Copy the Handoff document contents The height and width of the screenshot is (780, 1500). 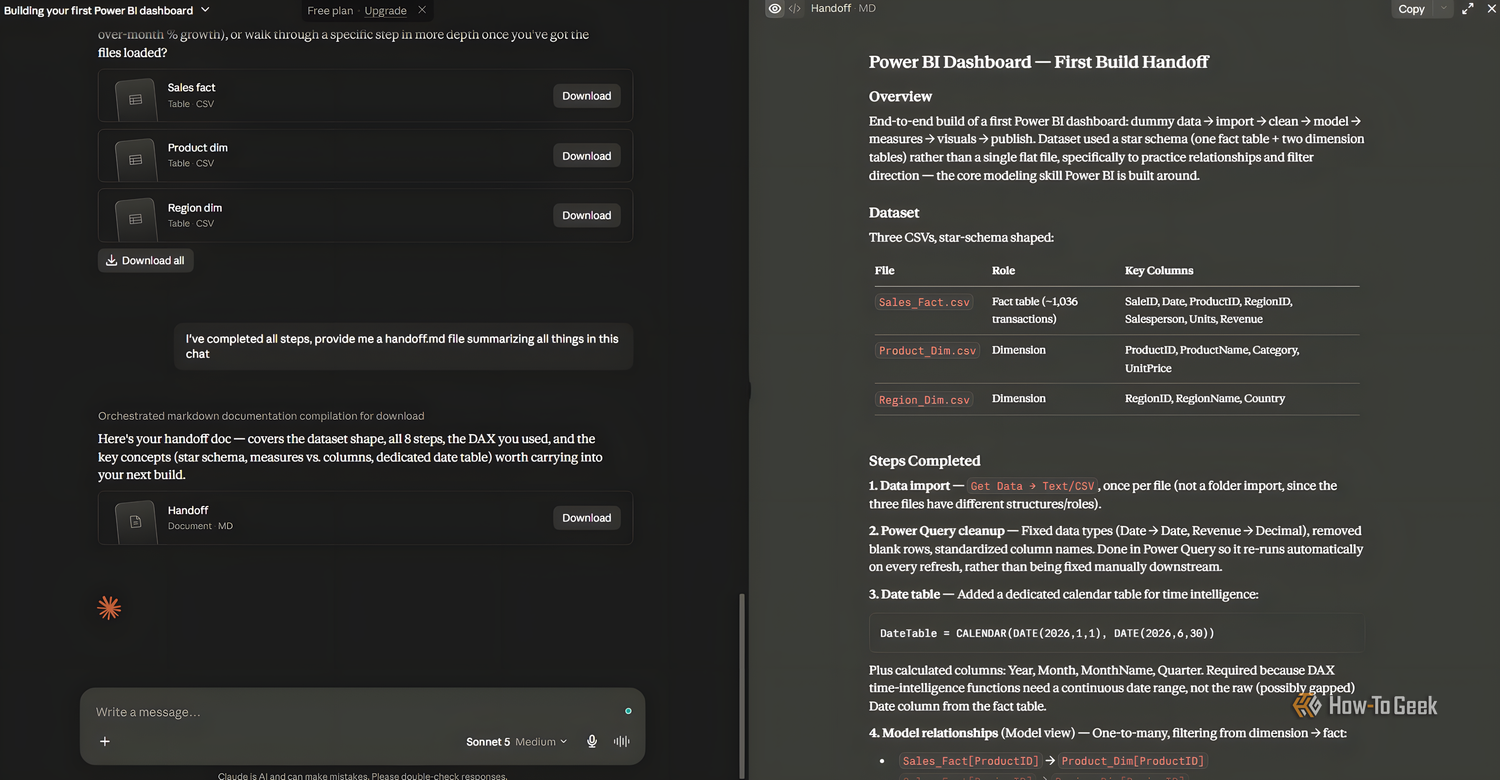pyautogui.click(x=1411, y=9)
